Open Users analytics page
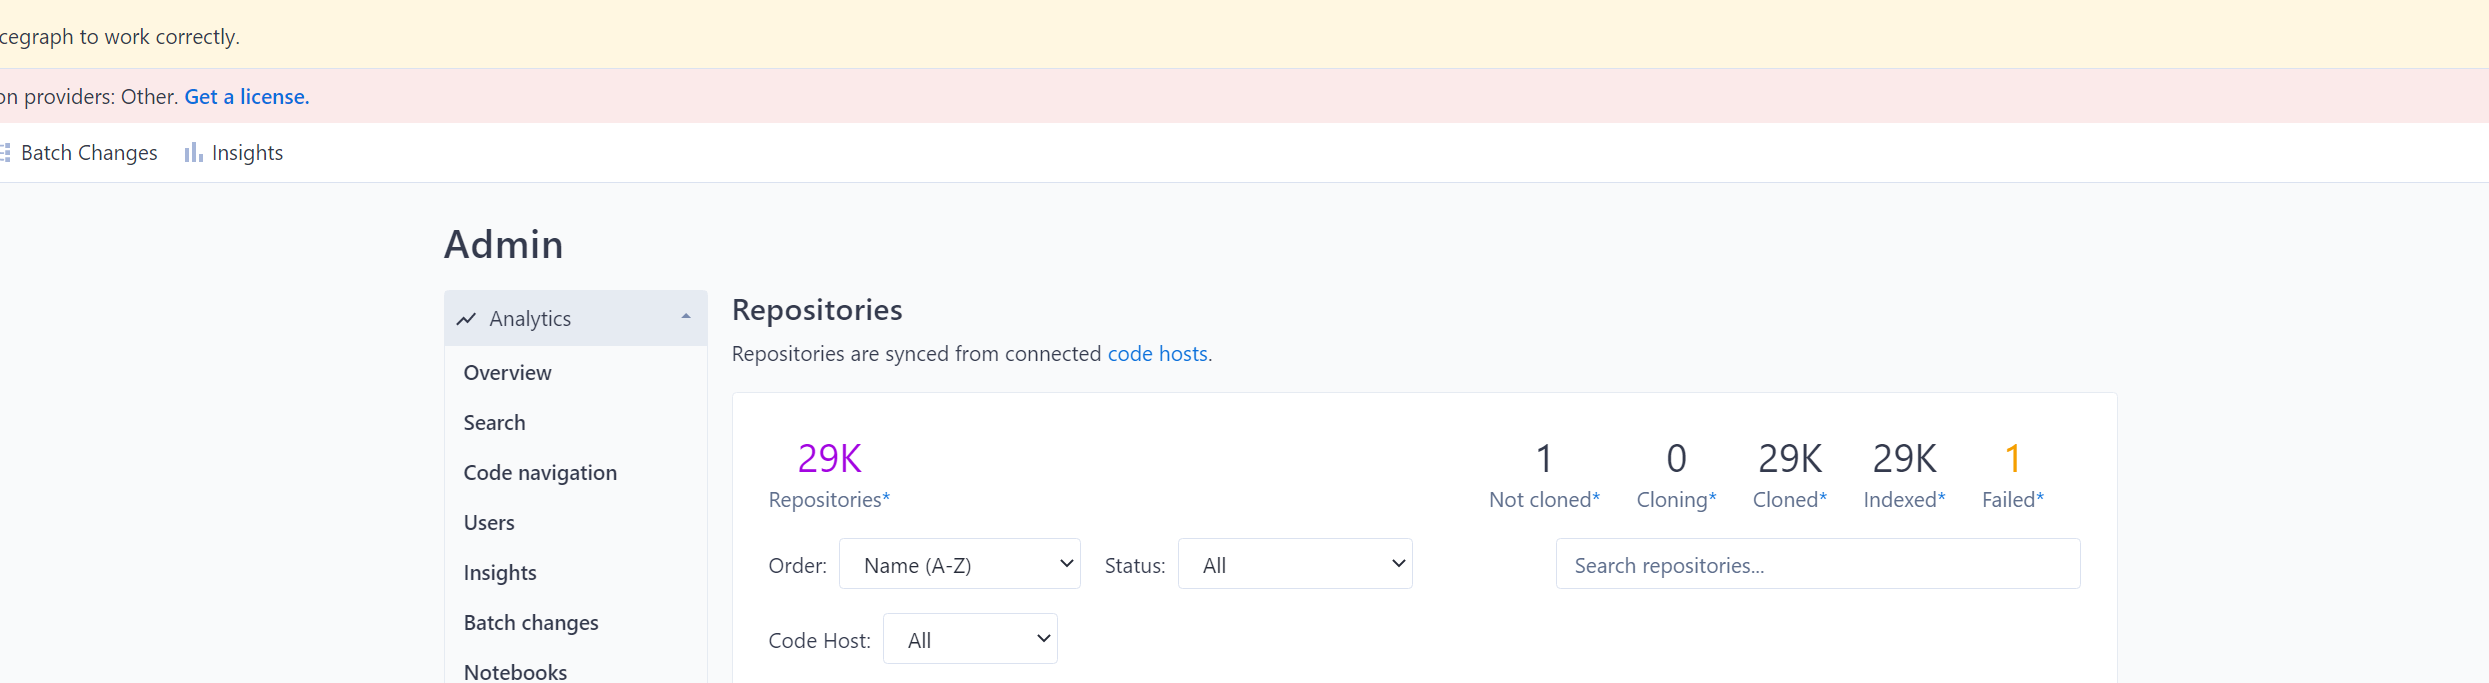Image resolution: width=2489 pixels, height=683 pixels. 489,522
